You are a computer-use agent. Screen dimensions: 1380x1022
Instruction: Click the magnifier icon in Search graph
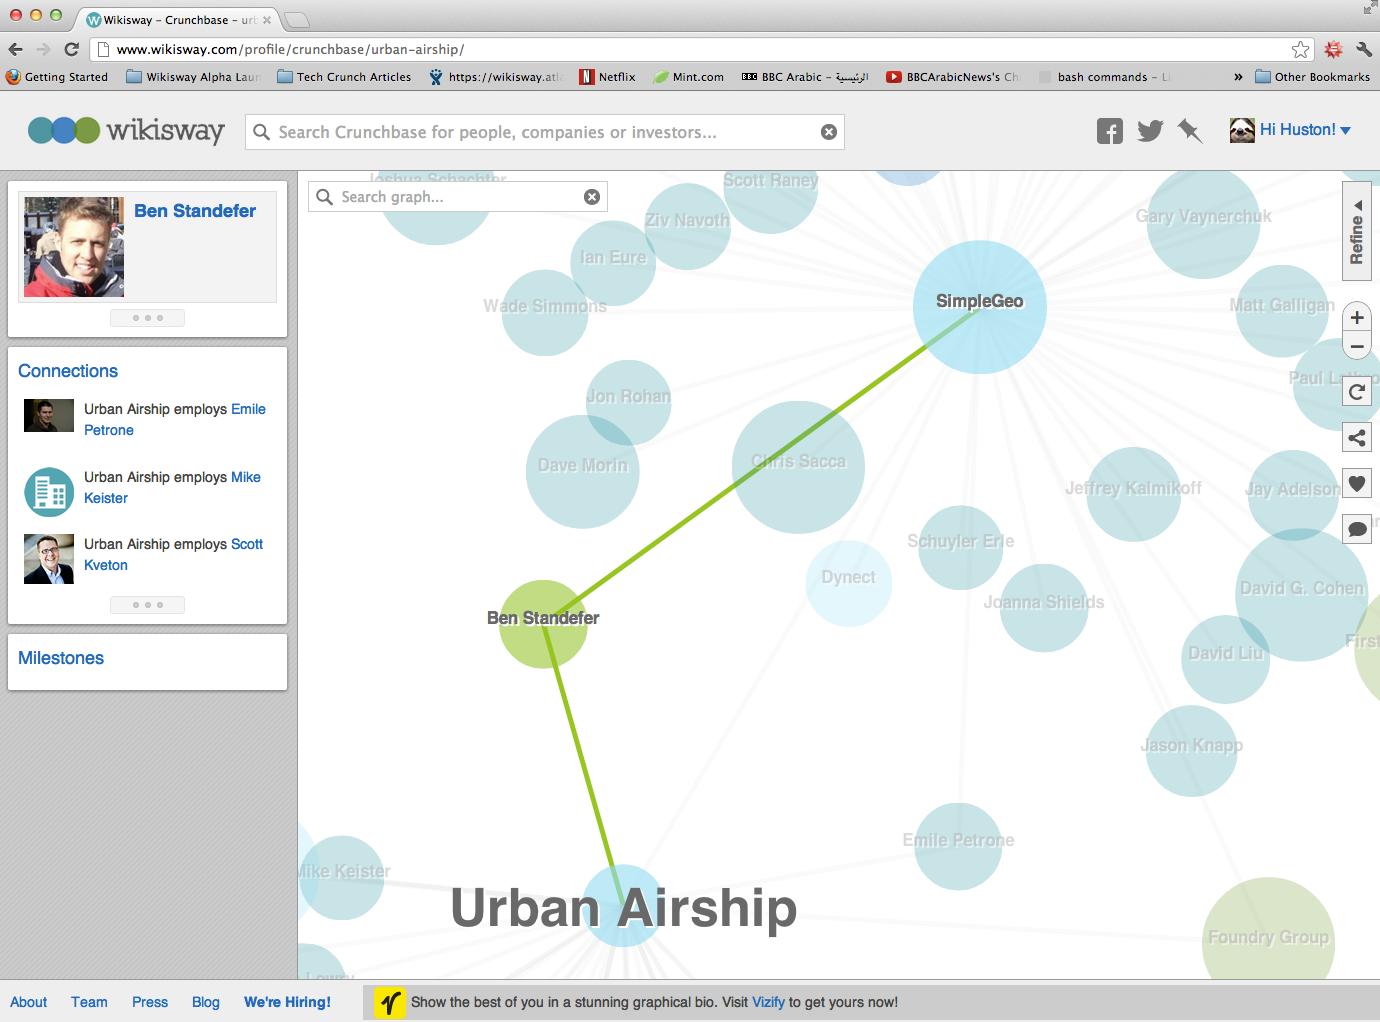[x=324, y=197]
